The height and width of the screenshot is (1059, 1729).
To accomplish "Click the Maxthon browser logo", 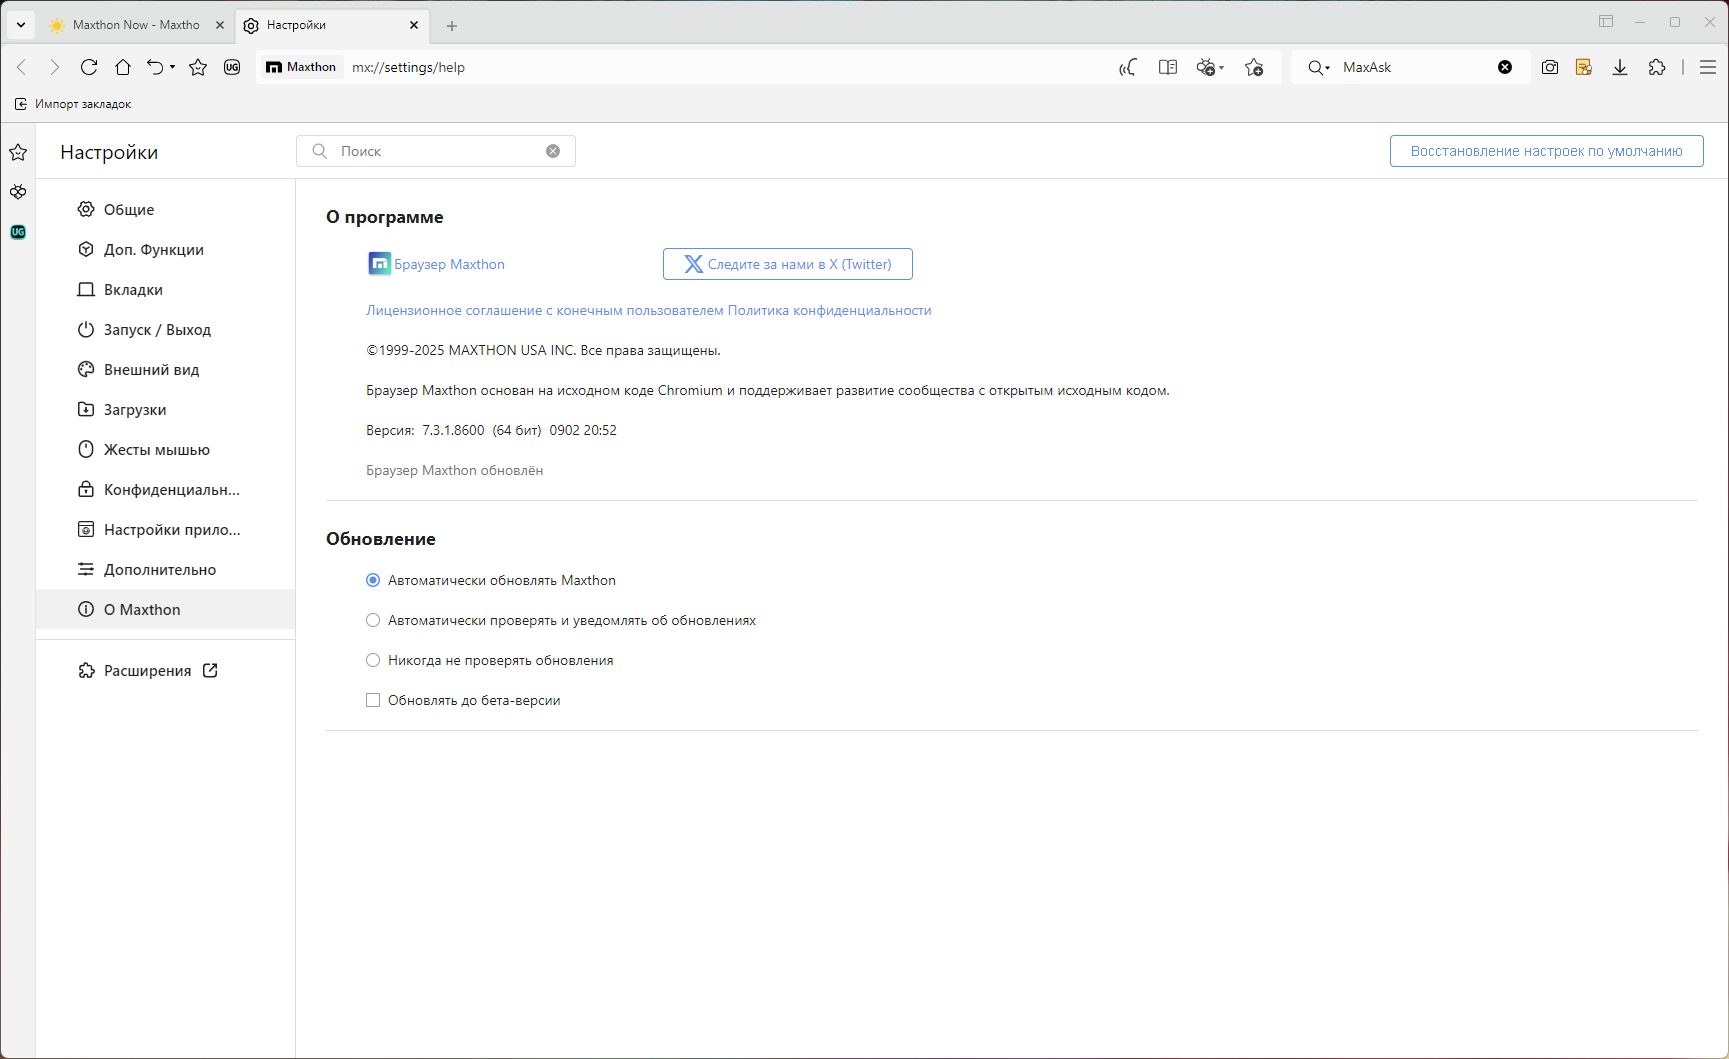I will point(380,264).
